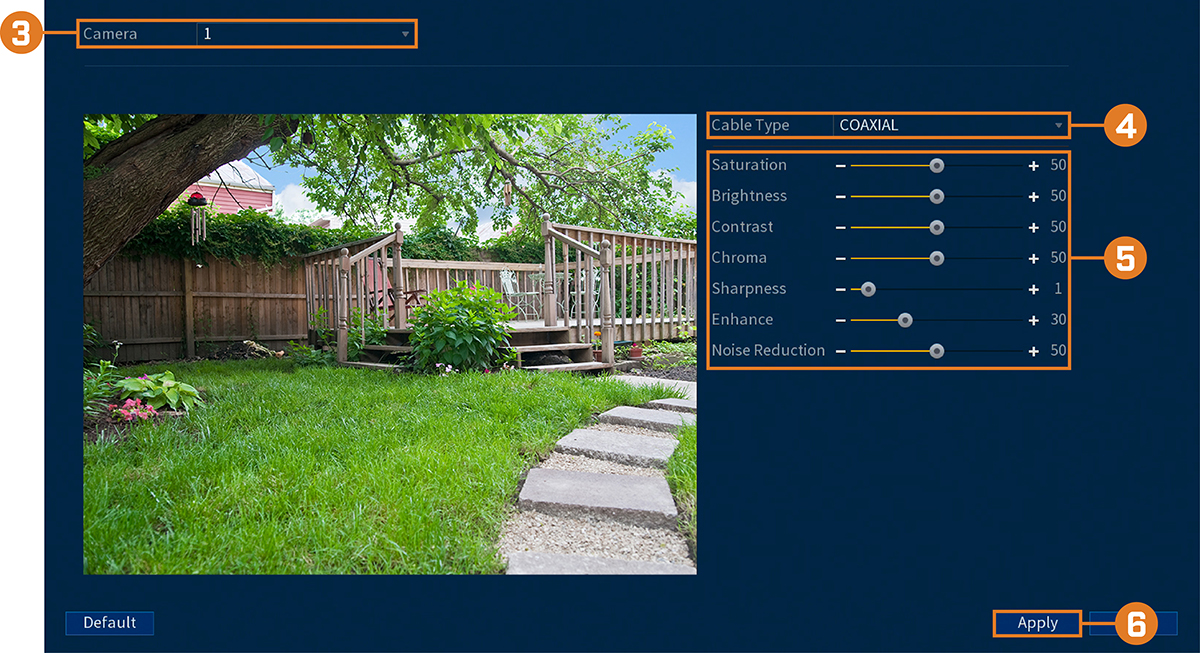The width and height of the screenshot is (1200, 653).
Task: Increase Enhance with the plus icon
Action: (x=1033, y=320)
